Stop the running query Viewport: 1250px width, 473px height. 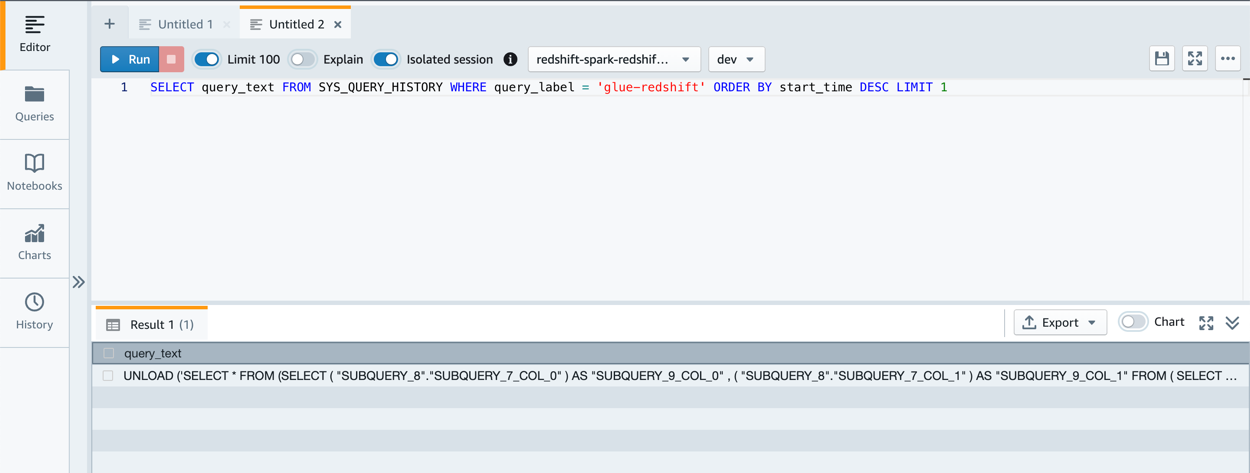172,59
